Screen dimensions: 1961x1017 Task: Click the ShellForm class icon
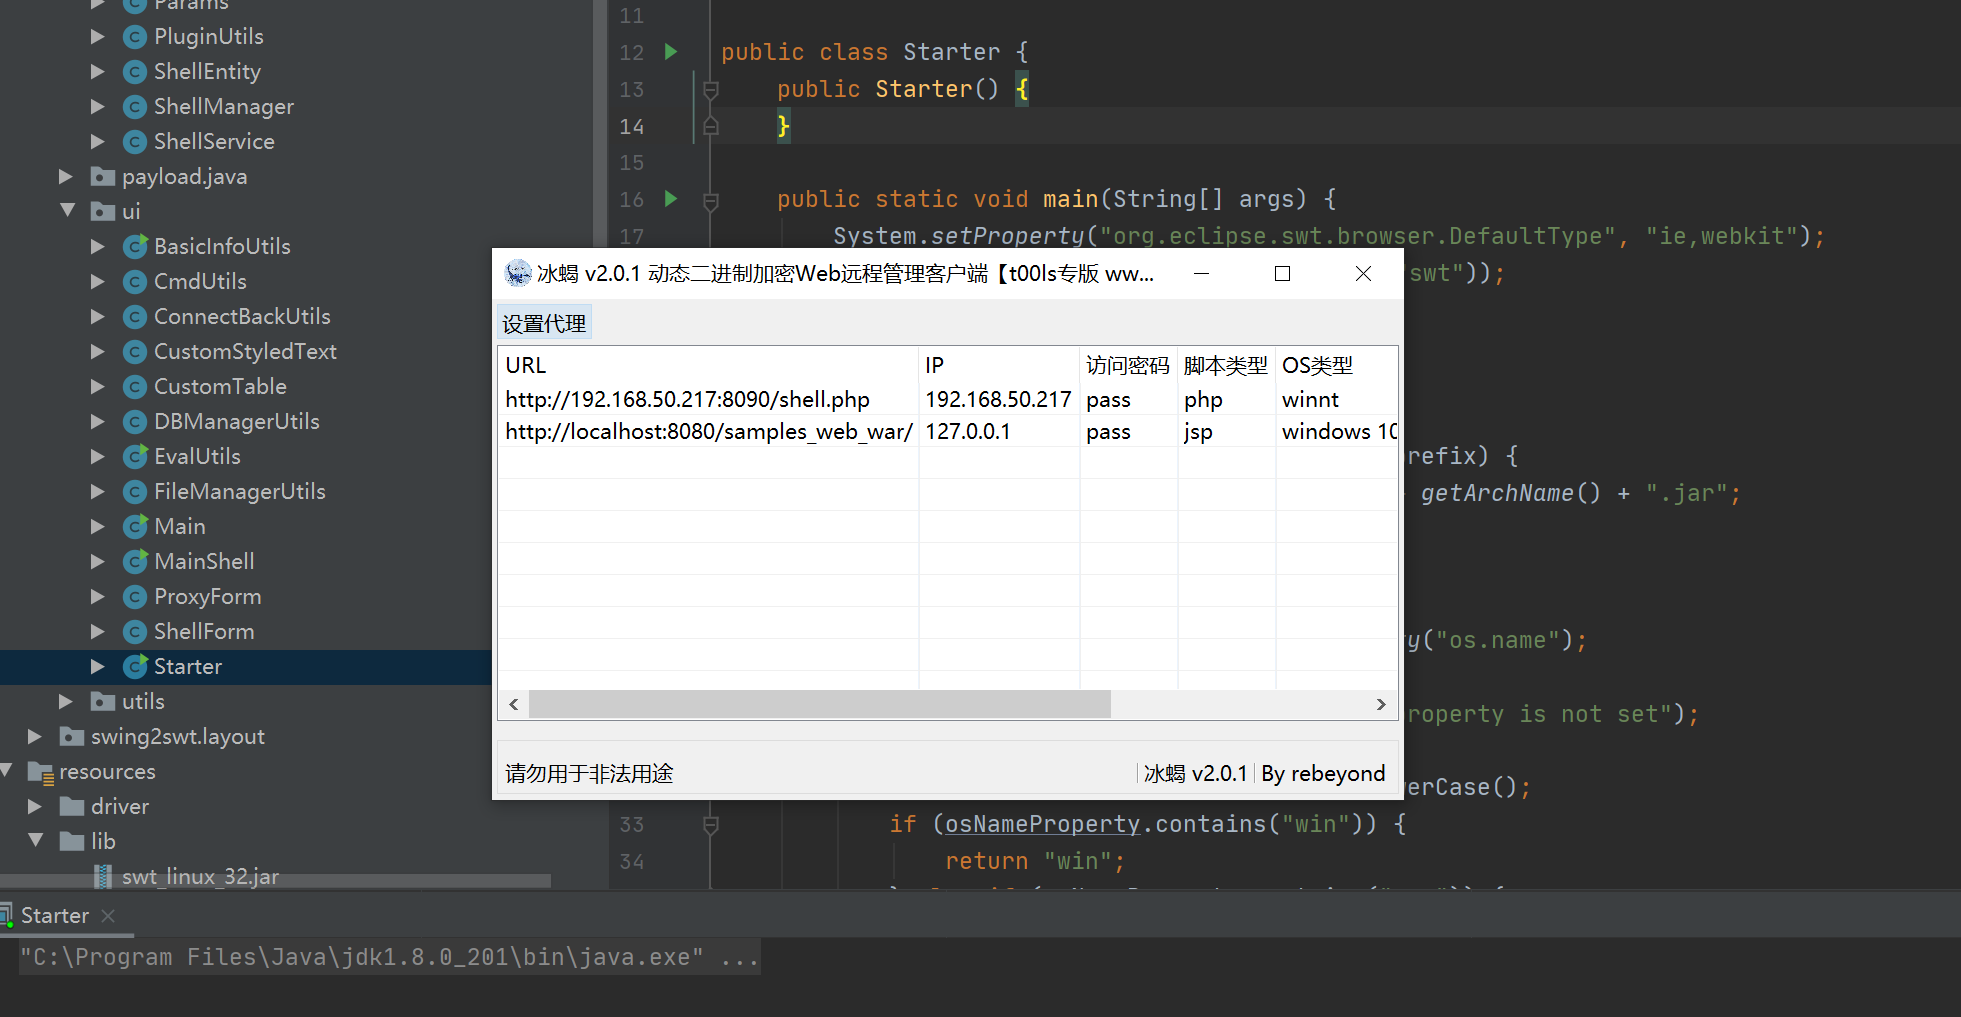(x=135, y=632)
